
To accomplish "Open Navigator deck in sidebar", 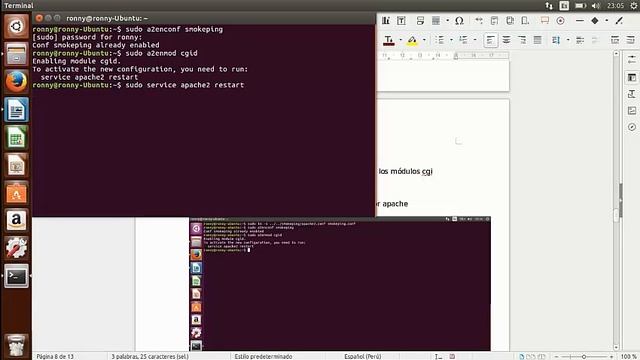I will (632, 127).
